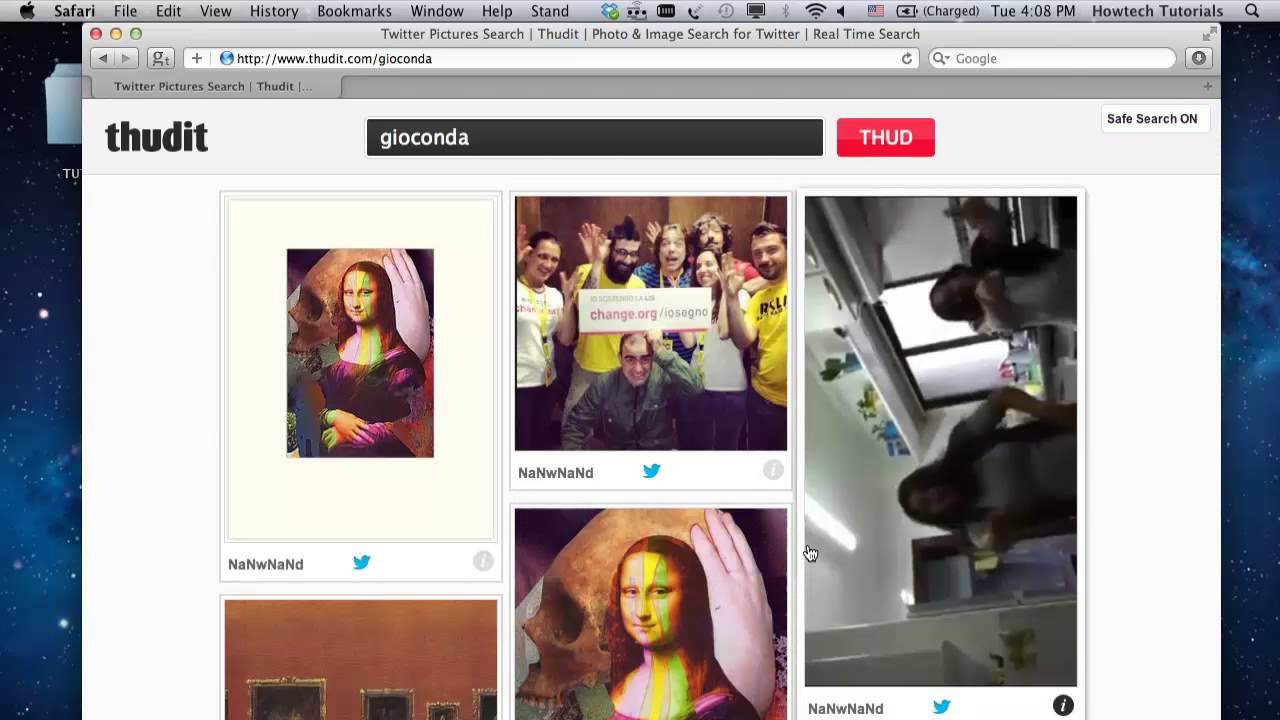
Task: Click the display mirroring menu bar icon
Action: coord(756,11)
